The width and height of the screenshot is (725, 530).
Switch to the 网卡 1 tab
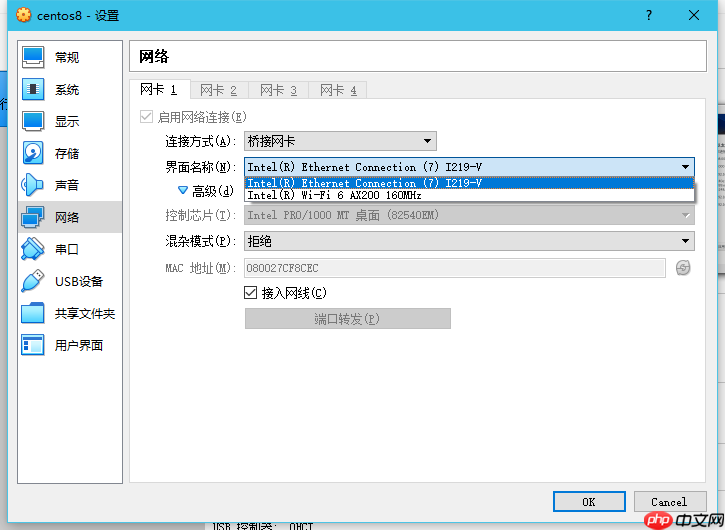(x=159, y=89)
